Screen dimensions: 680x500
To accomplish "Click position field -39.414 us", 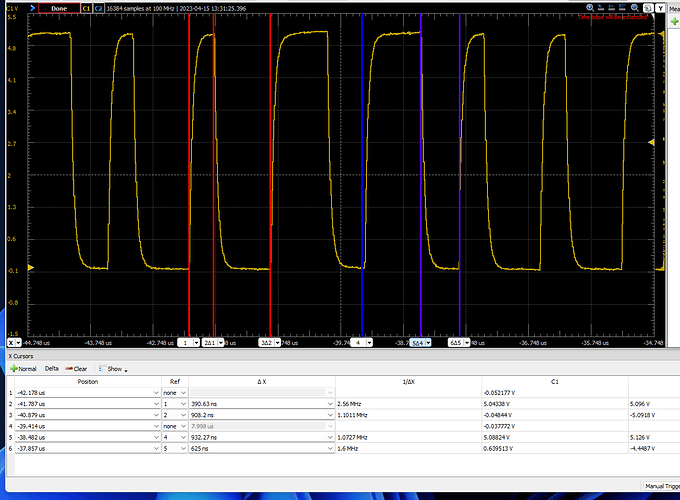I will pyautogui.click(x=88, y=426).
